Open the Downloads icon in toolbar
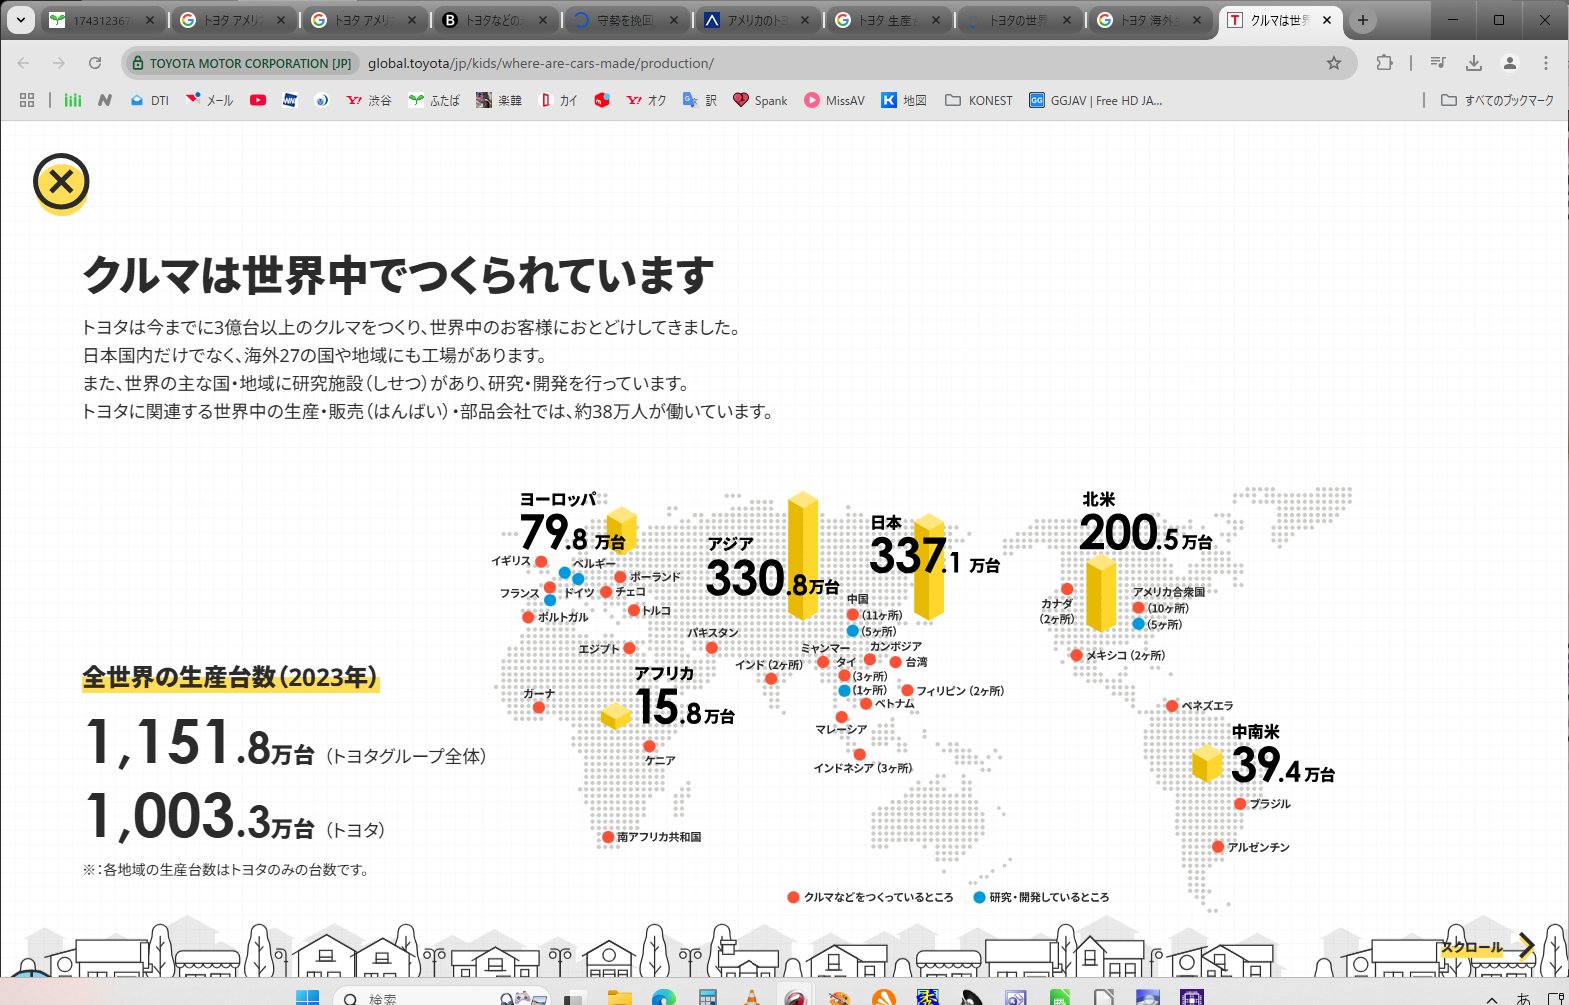This screenshot has height=1005, width=1569. coord(1474,63)
